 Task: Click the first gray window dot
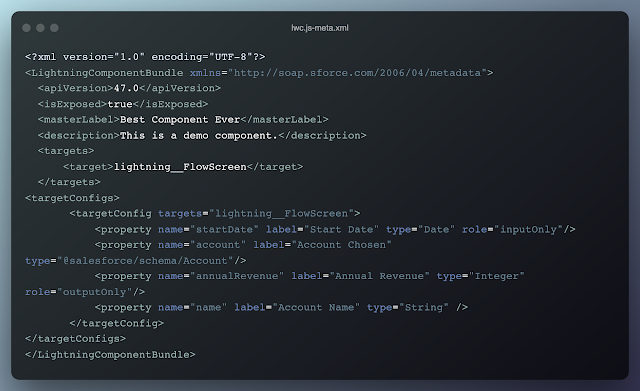coord(27,28)
